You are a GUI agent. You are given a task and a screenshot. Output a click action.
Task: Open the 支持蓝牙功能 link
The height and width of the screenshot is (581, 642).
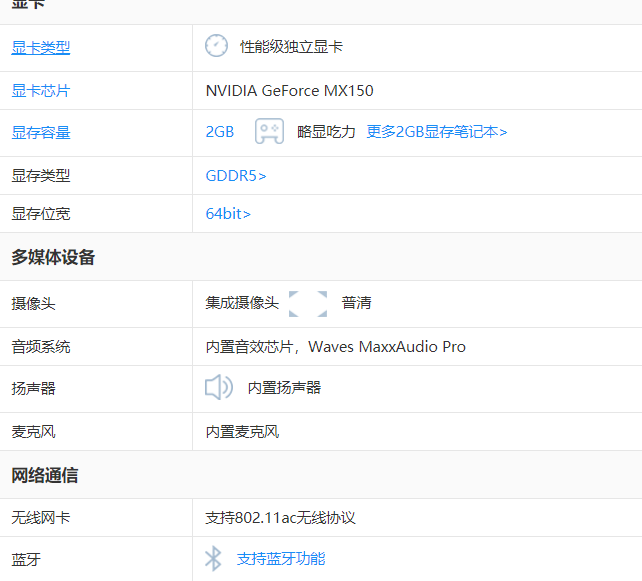coord(281,558)
